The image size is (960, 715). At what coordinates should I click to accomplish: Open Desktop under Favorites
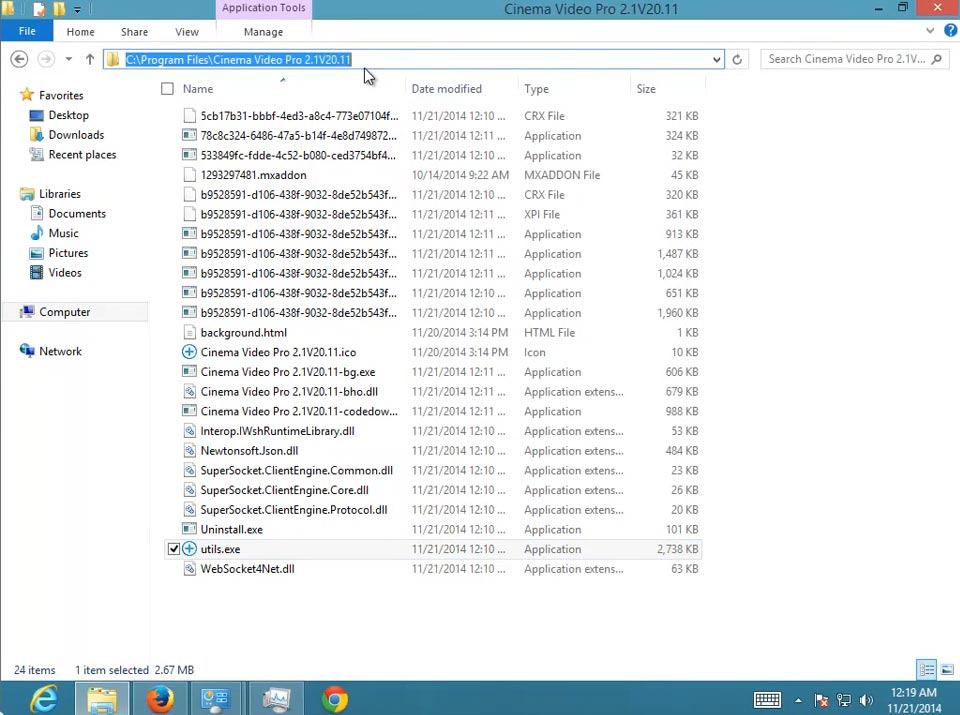pyautogui.click(x=69, y=115)
